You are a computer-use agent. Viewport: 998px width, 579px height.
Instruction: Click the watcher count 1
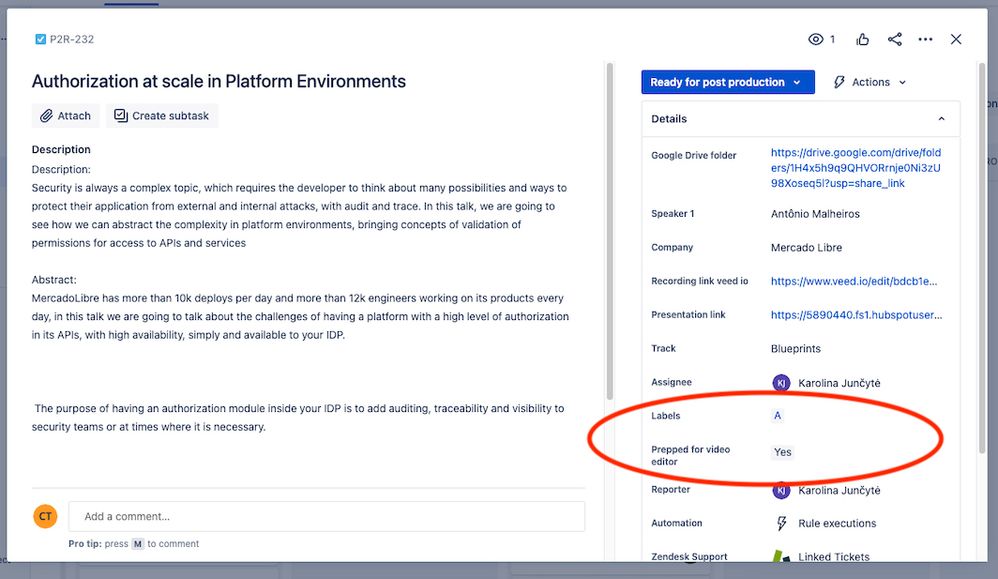coord(832,39)
